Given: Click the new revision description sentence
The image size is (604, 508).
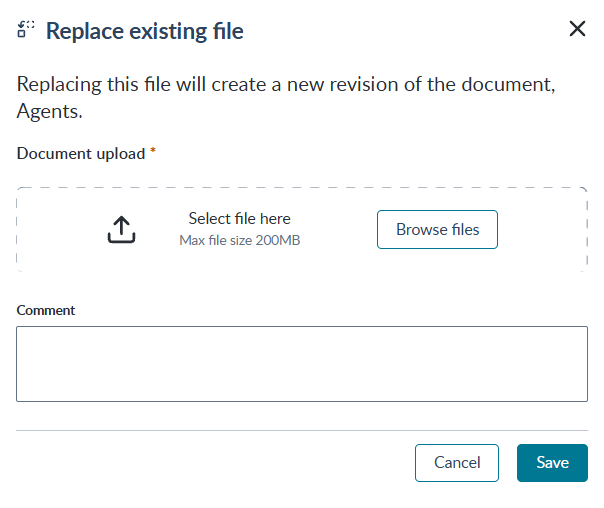Looking at the screenshot, I should 286,97.
